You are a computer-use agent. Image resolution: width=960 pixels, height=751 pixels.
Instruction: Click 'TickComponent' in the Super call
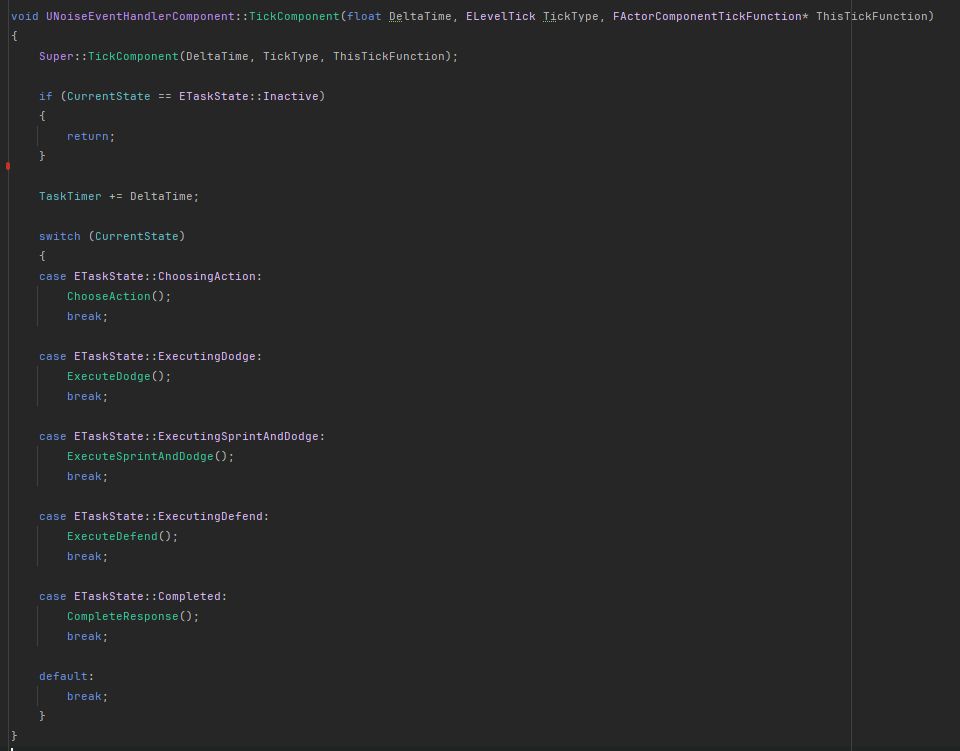pyautogui.click(x=133, y=56)
